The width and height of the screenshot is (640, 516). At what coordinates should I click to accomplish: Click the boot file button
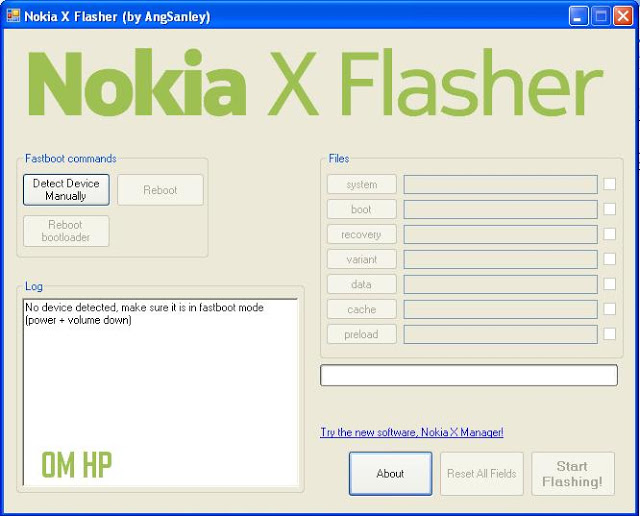click(x=362, y=209)
